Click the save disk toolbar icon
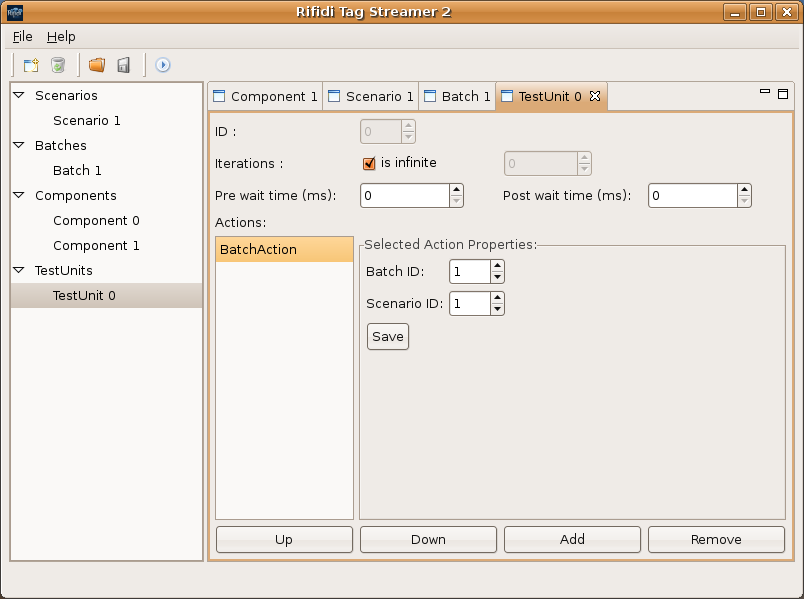The height and width of the screenshot is (599, 804). tap(124, 65)
